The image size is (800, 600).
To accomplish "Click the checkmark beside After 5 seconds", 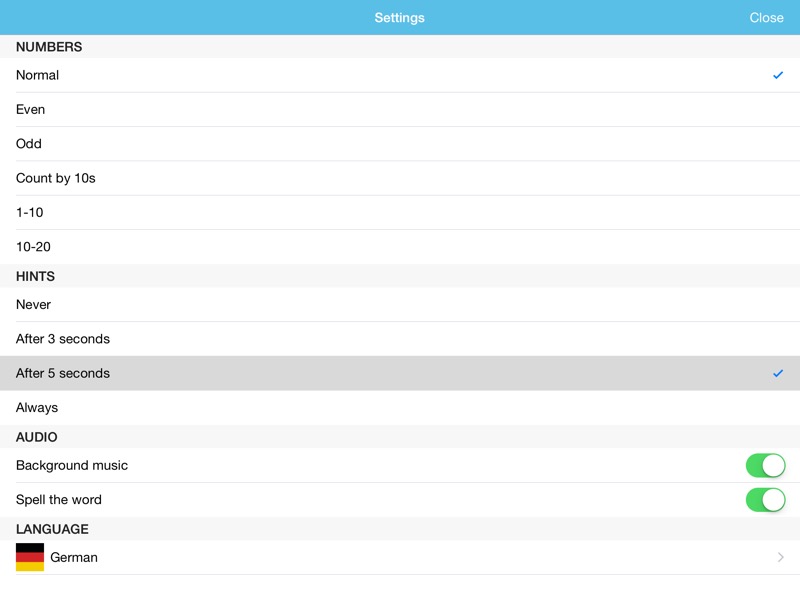I will coord(778,373).
